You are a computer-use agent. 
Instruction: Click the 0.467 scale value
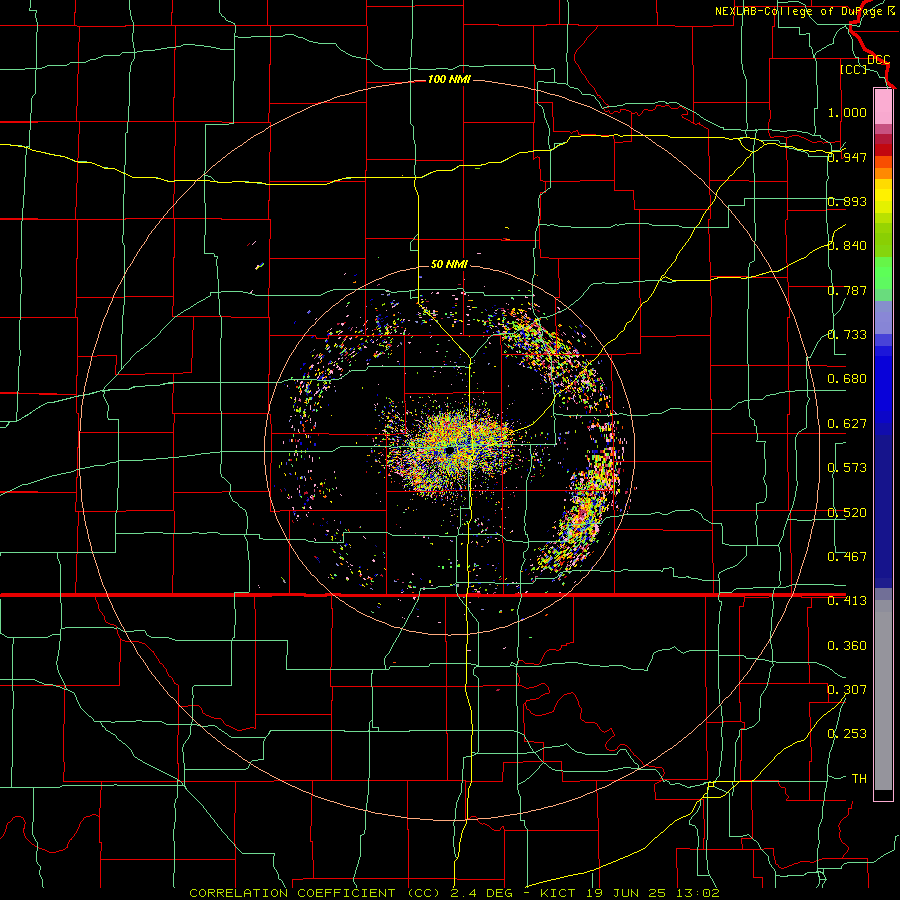pyautogui.click(x=847, y=557)
